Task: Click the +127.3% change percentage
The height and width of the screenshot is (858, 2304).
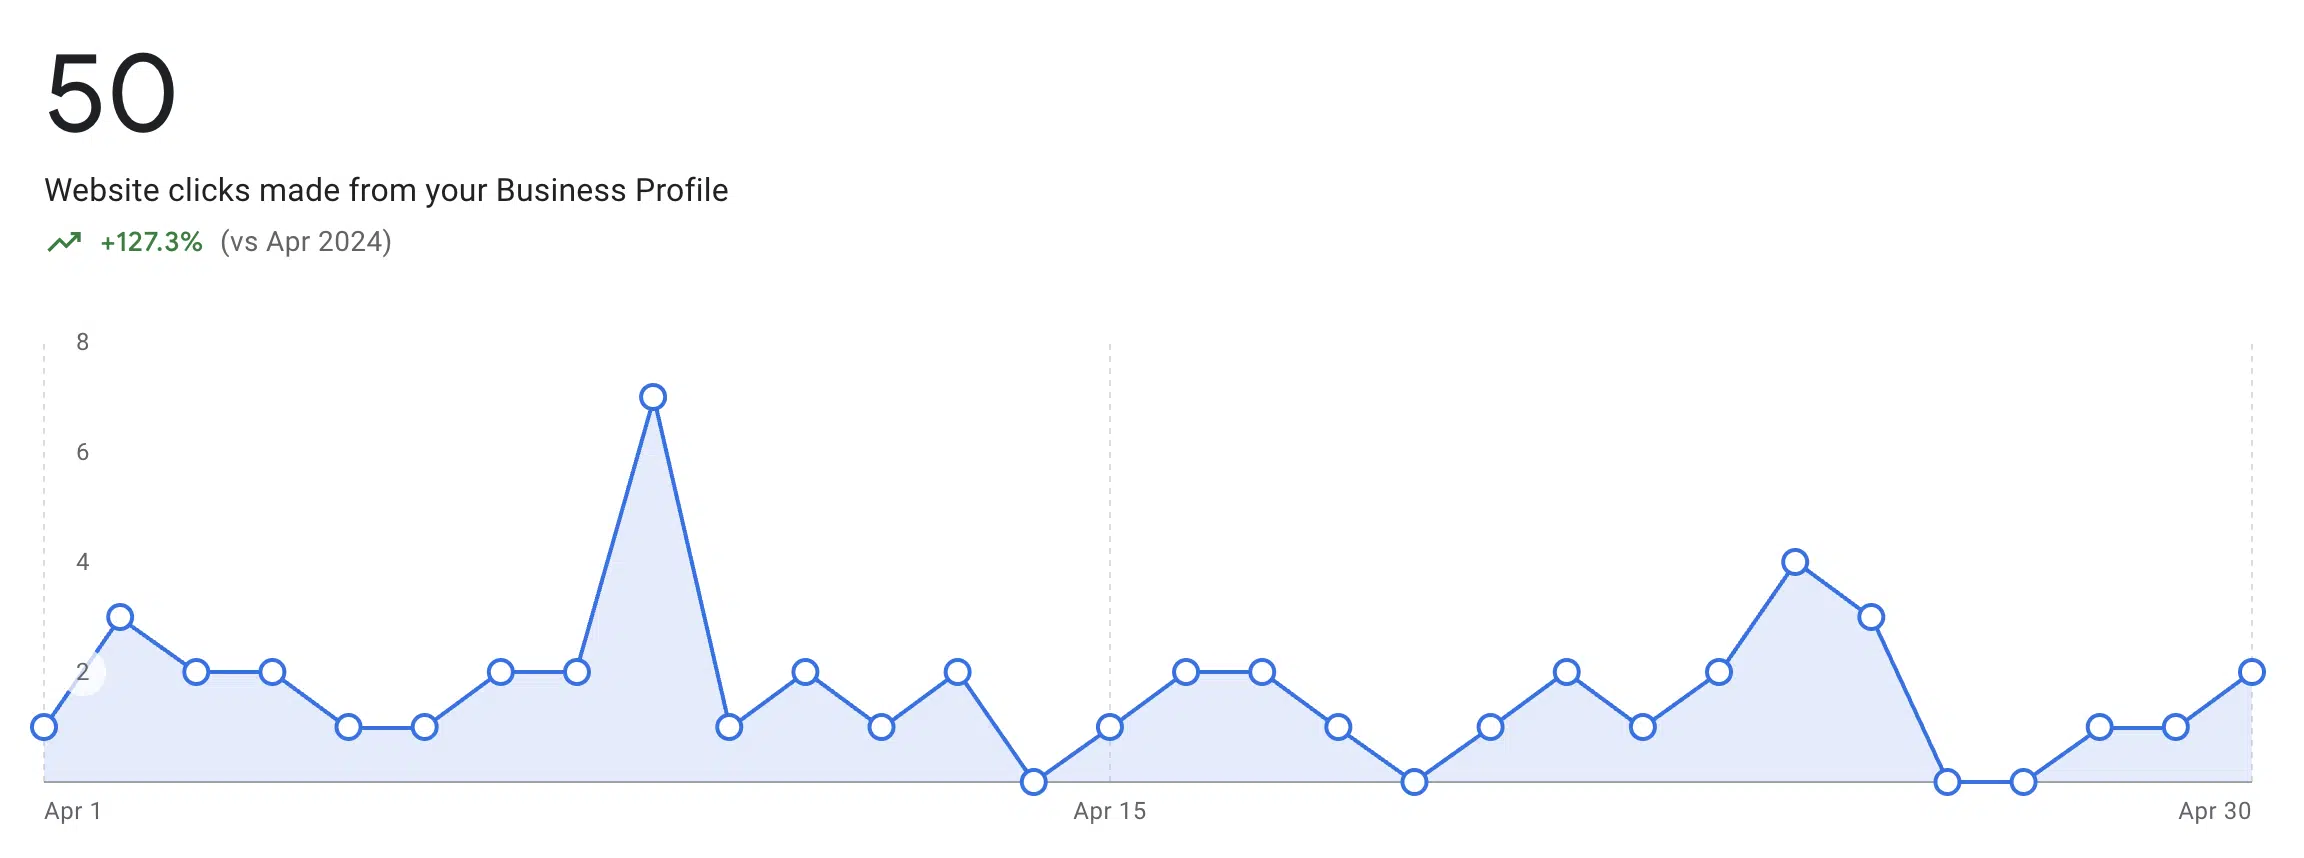Action: 151,242
